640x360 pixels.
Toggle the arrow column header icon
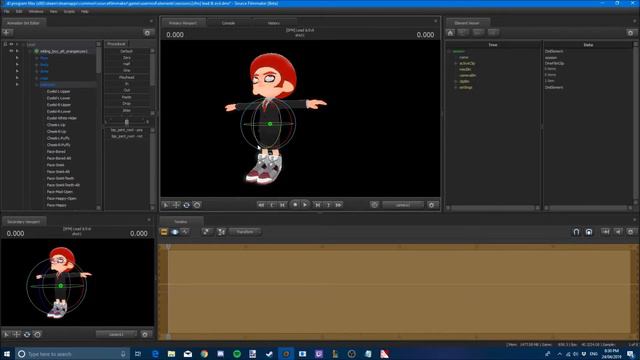(x=17, y=44)
